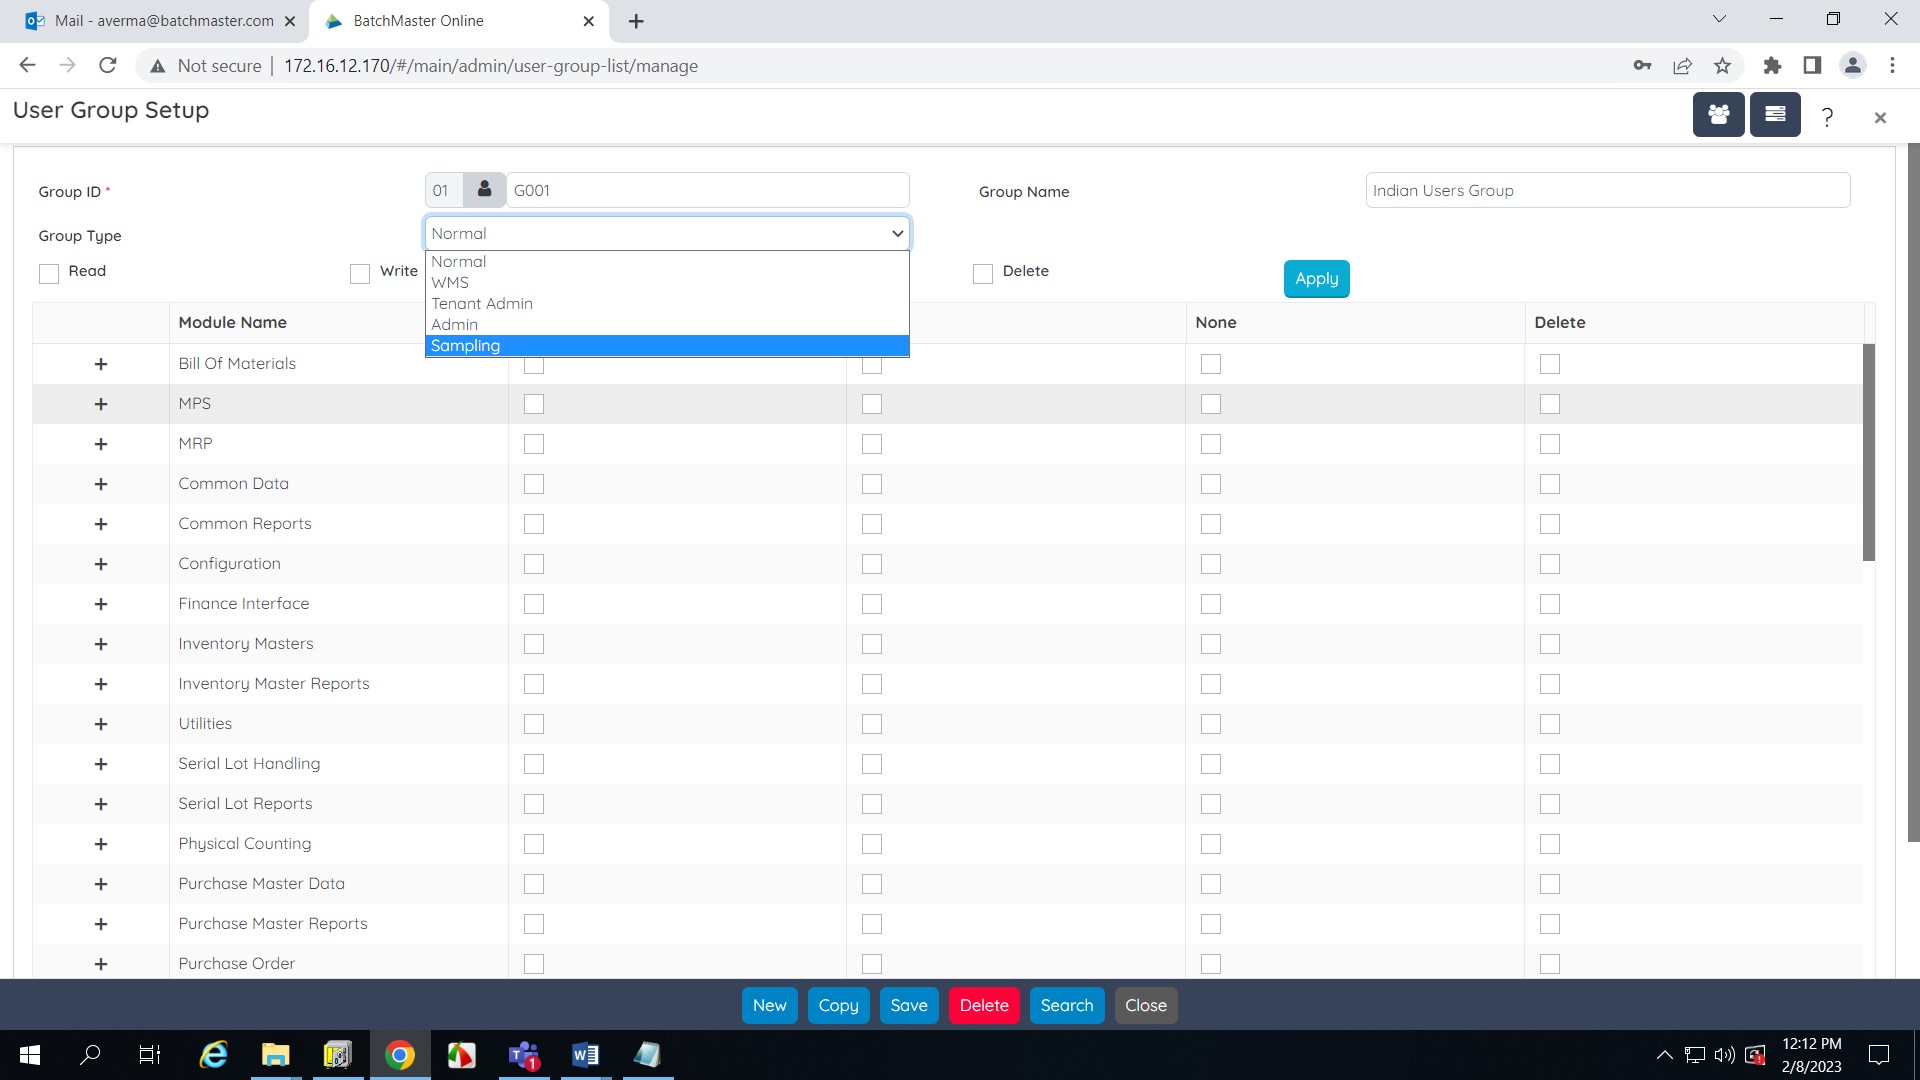
Task: Expand the Inventory Masters module row
Action: tap(101, 644)
